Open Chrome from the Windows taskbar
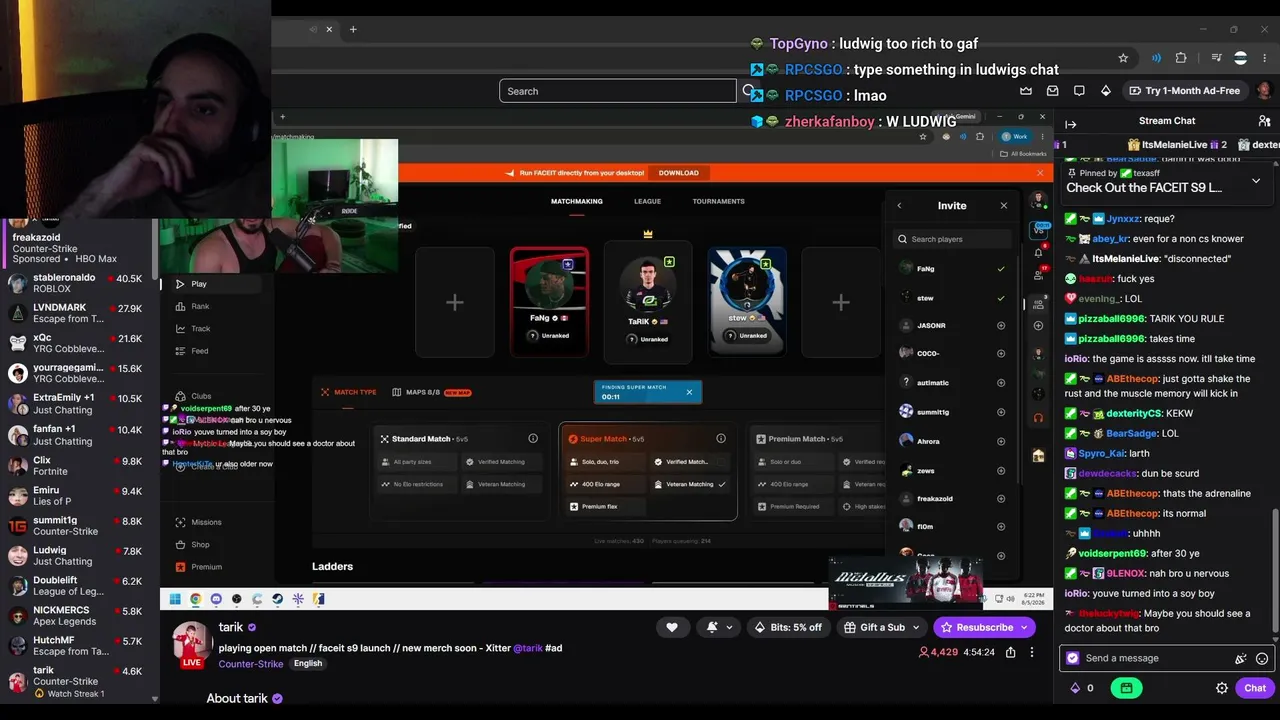 pos(195,599)
